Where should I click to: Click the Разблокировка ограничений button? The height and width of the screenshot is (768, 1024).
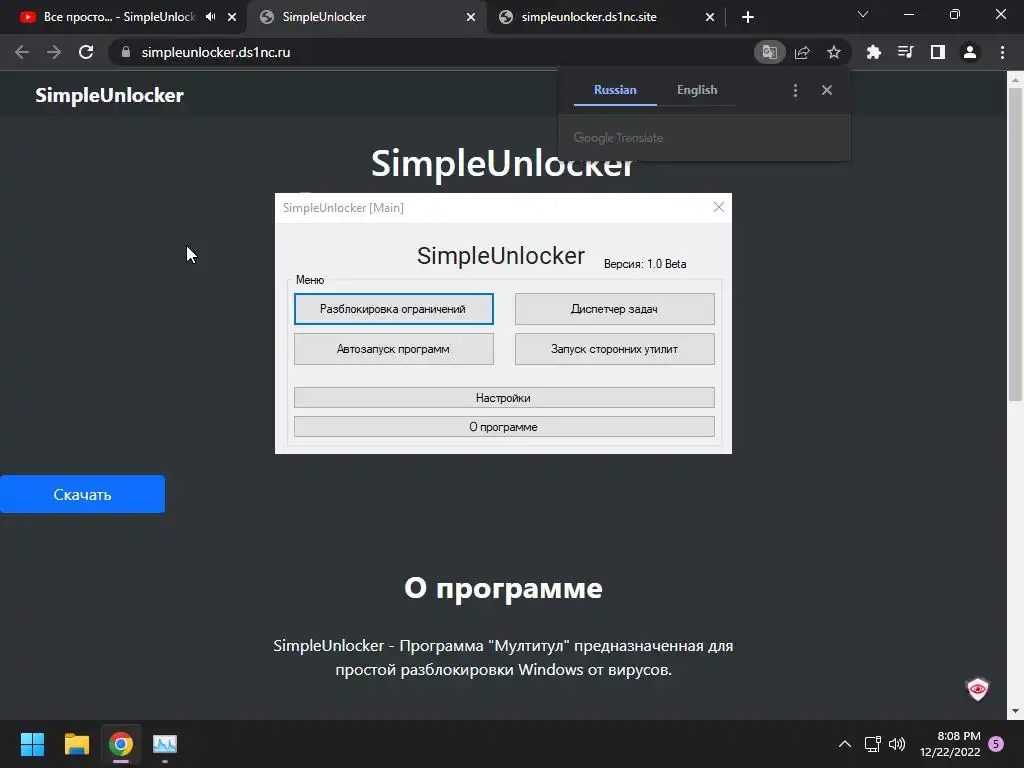pyautogui.click(x=393, y=309)
